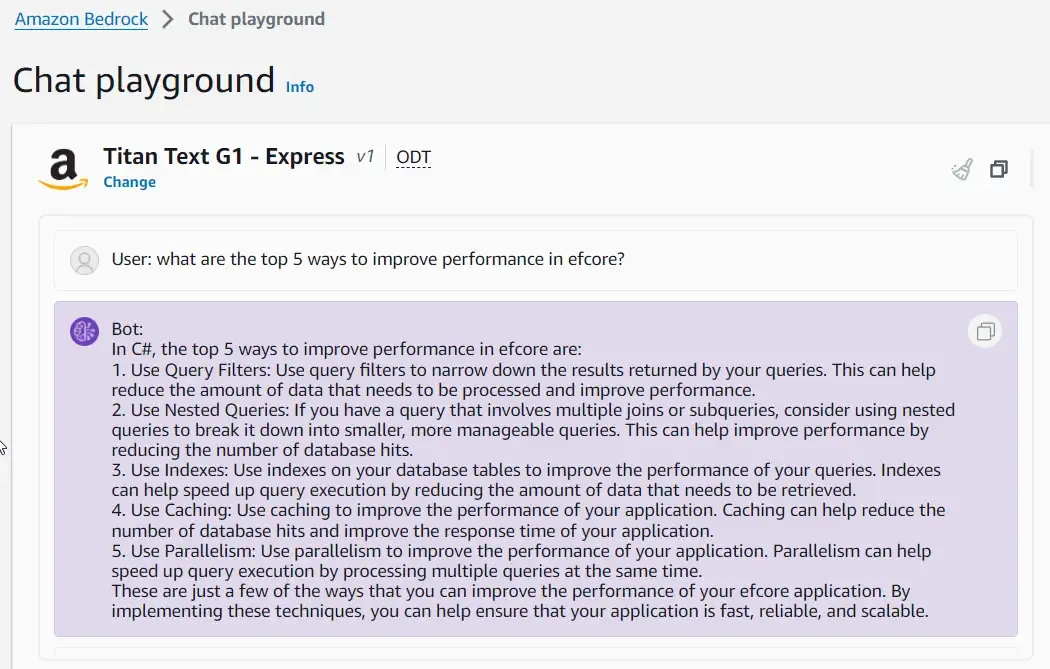This screenshot has height=669, width=1050.
Task: Click the broom icon to clear chat
Action: (962, 169)
